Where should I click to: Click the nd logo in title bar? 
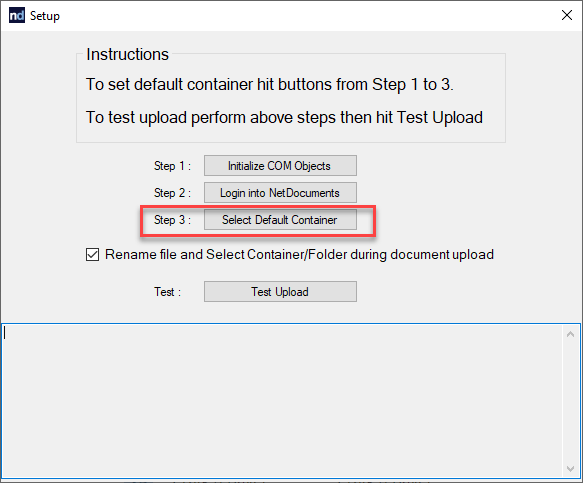[x=17, y=16]
